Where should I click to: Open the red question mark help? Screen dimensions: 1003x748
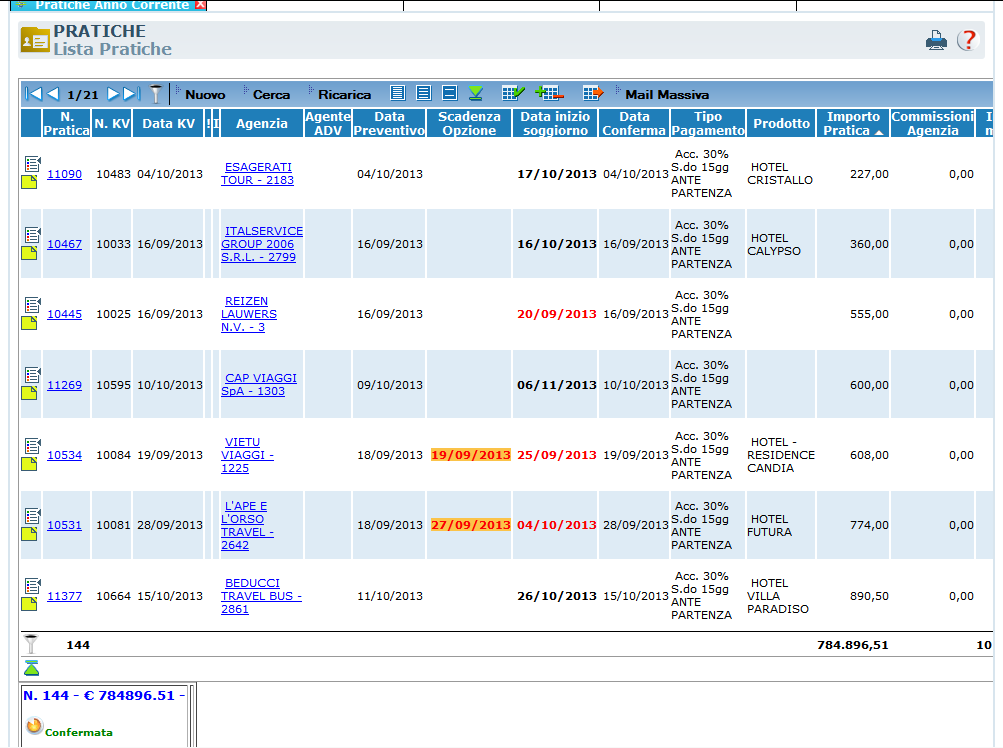(x=968, y=40)
